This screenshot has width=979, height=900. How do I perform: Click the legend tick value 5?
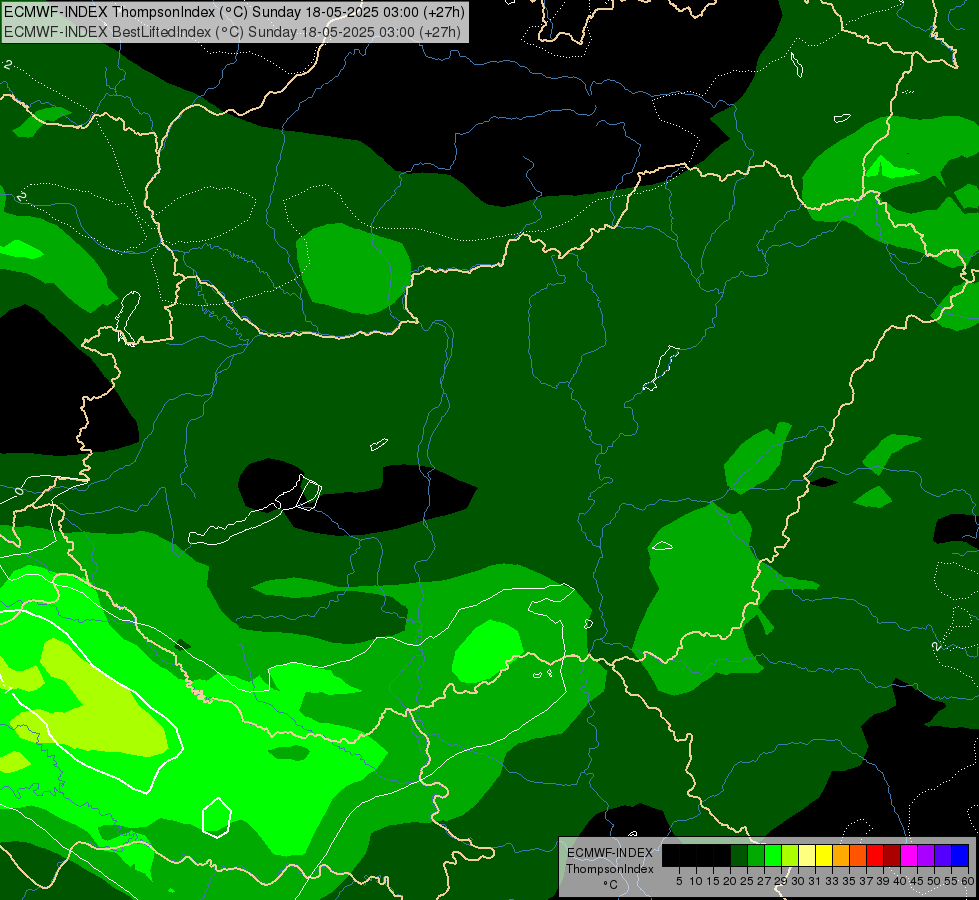[x=679, y=881]
